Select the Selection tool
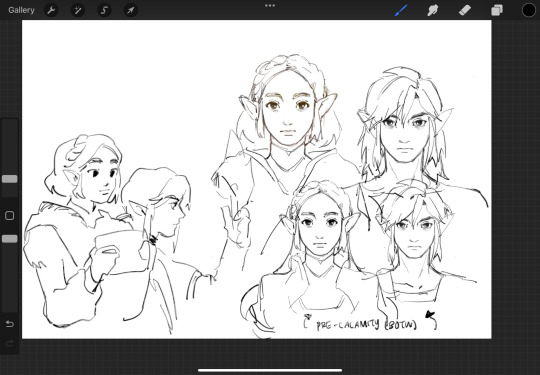Image resolution: width=540 pixels, height=375 pixels. tap(104, 10)
